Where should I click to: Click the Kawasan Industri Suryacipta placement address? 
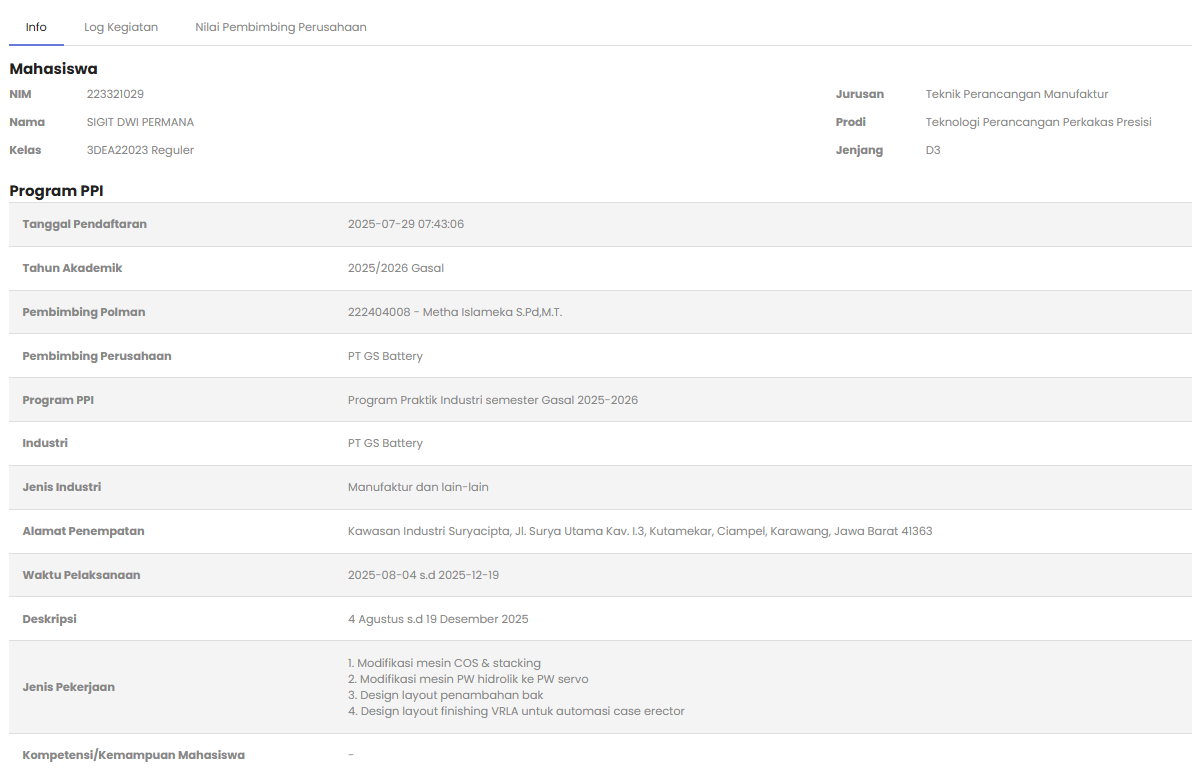pyautogui.click(x=639, y=531)
